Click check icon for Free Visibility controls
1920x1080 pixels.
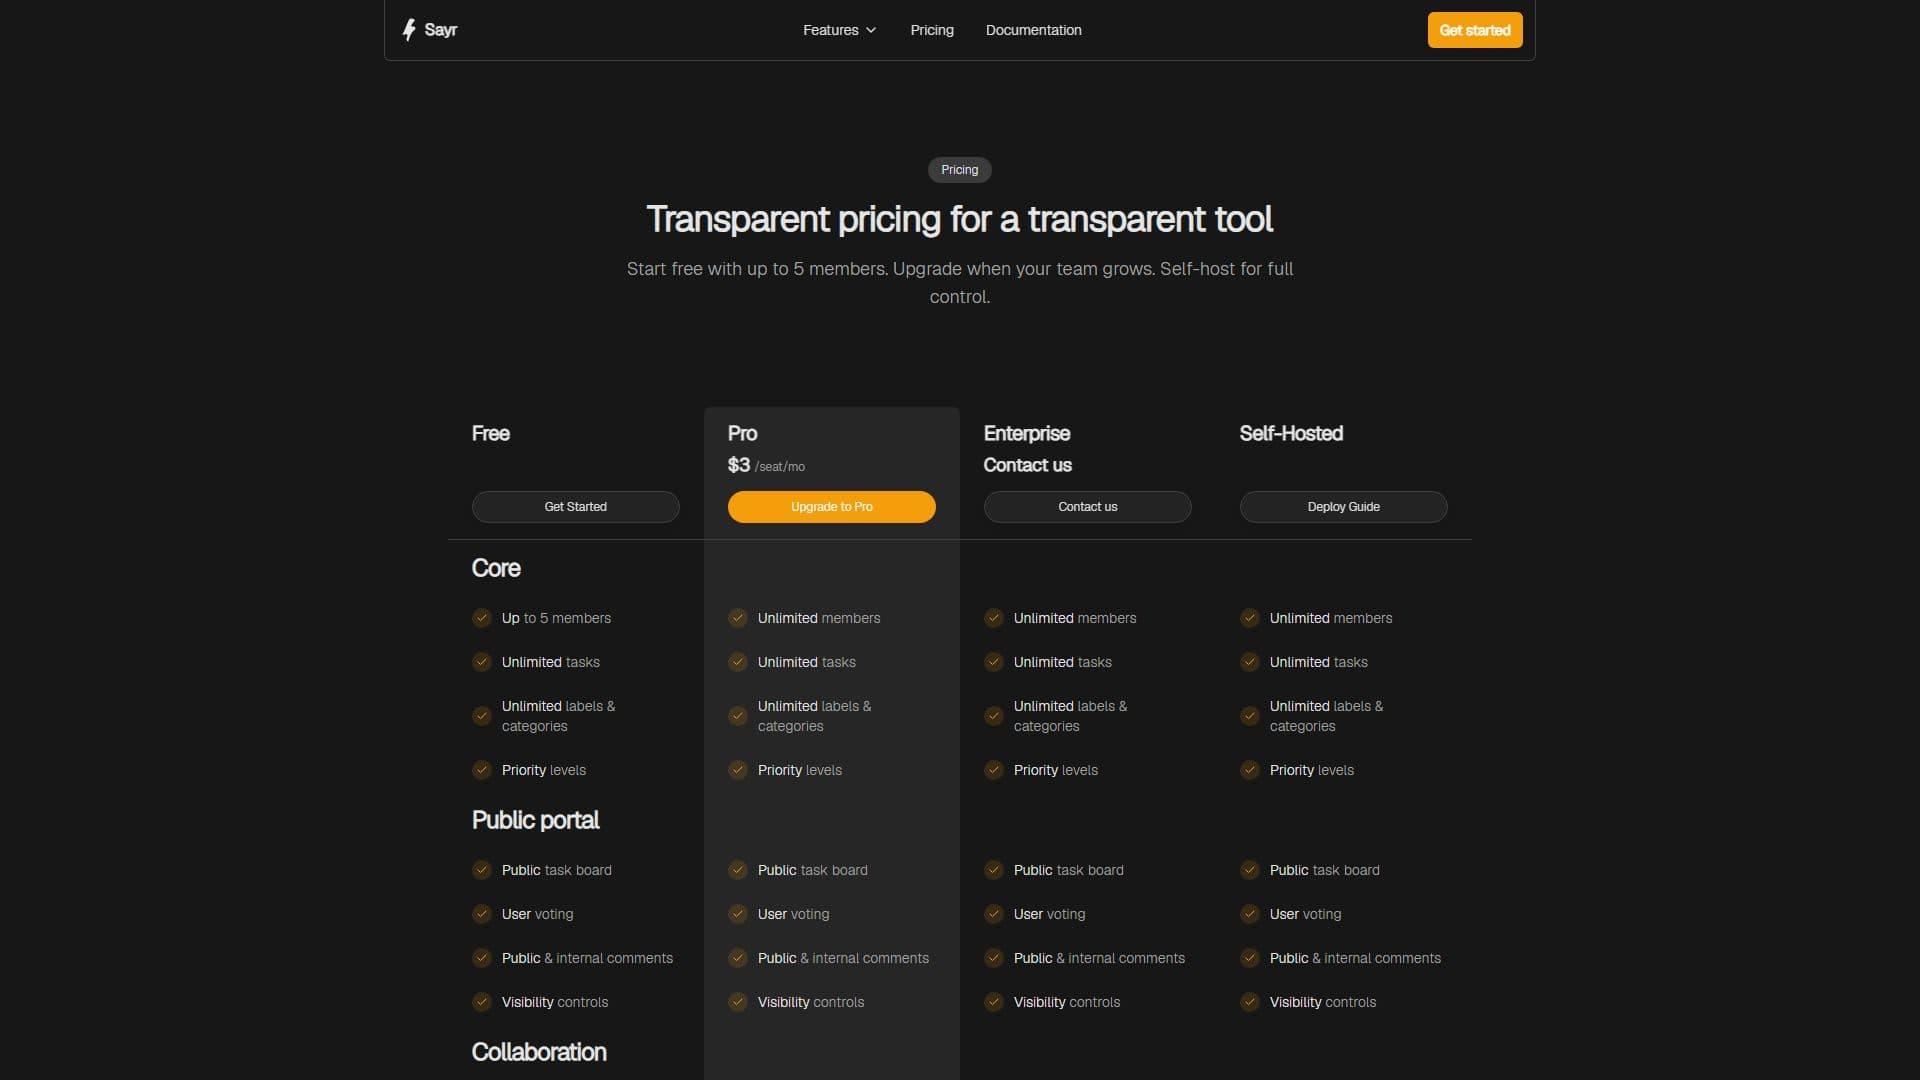click(482, 1002)
